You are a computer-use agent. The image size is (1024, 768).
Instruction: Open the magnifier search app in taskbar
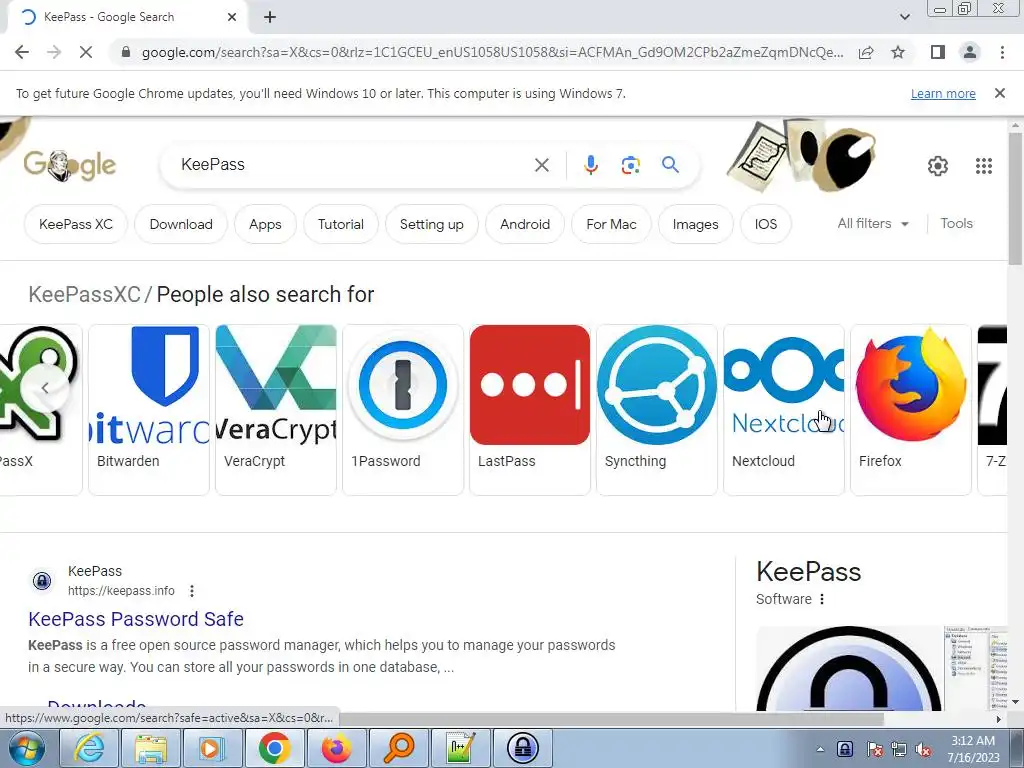(x=398, y=748)
